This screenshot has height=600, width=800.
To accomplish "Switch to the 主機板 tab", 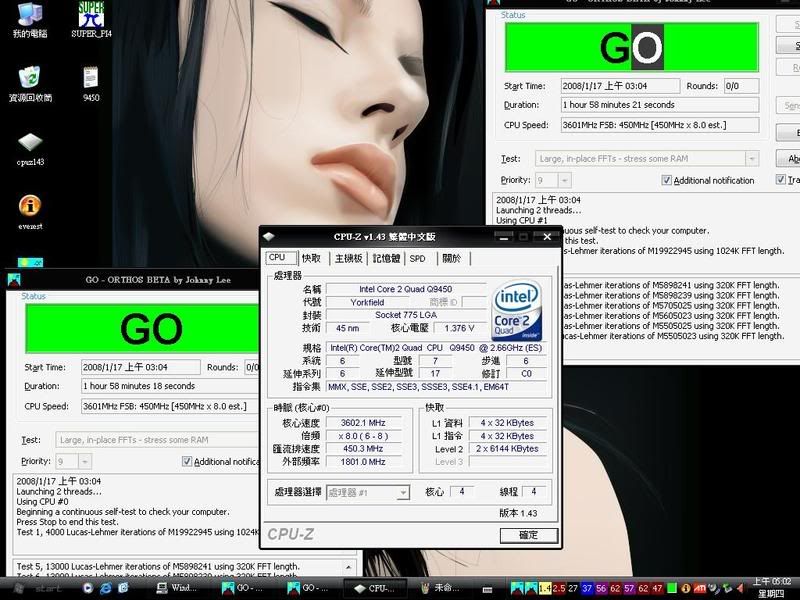I will click(x=348, y=258).
